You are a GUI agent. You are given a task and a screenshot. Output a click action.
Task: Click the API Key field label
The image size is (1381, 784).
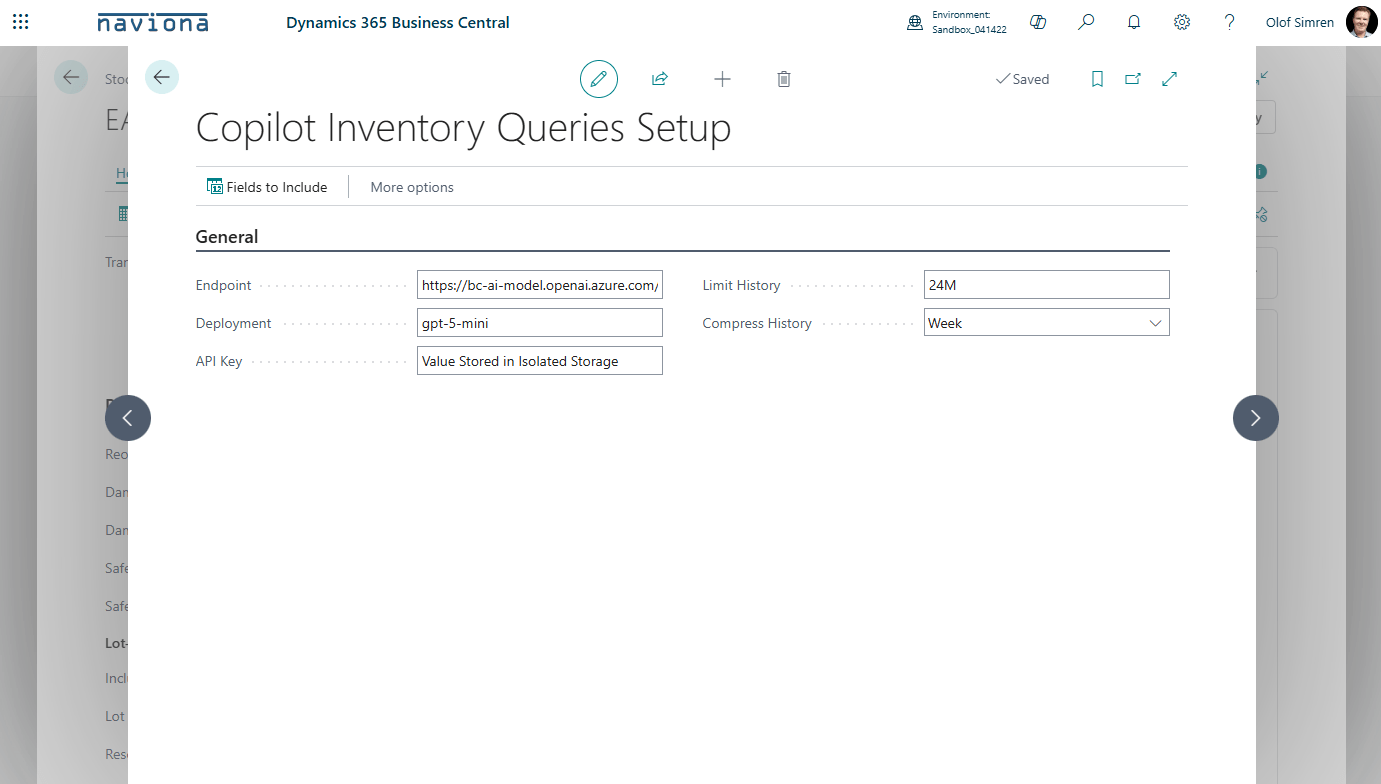219,361
